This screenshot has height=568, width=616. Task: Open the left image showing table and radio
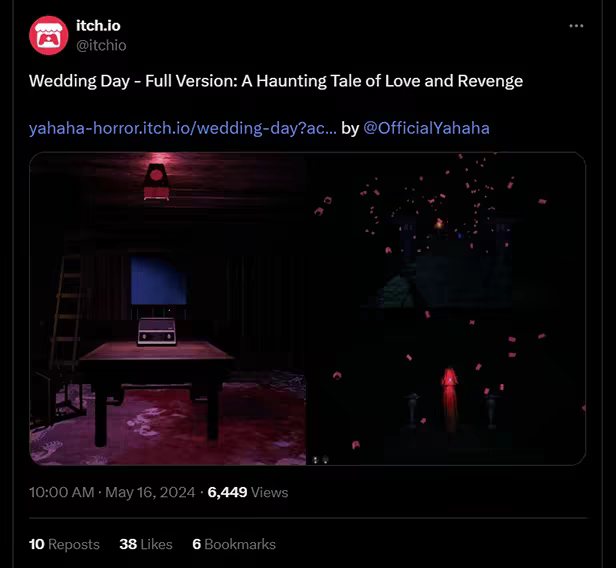point(168,308)
